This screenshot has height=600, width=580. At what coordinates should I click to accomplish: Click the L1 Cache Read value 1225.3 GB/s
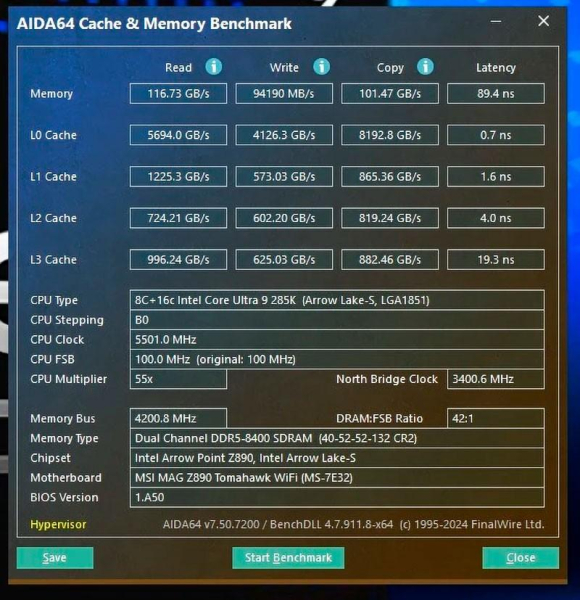(178, 176)
